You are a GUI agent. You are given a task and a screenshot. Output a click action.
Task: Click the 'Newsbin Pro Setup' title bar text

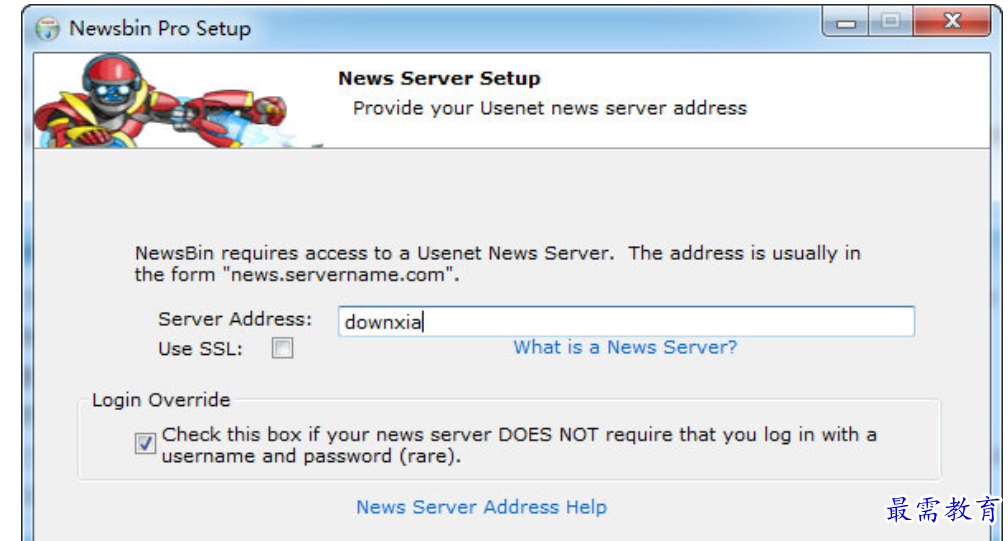160,29
